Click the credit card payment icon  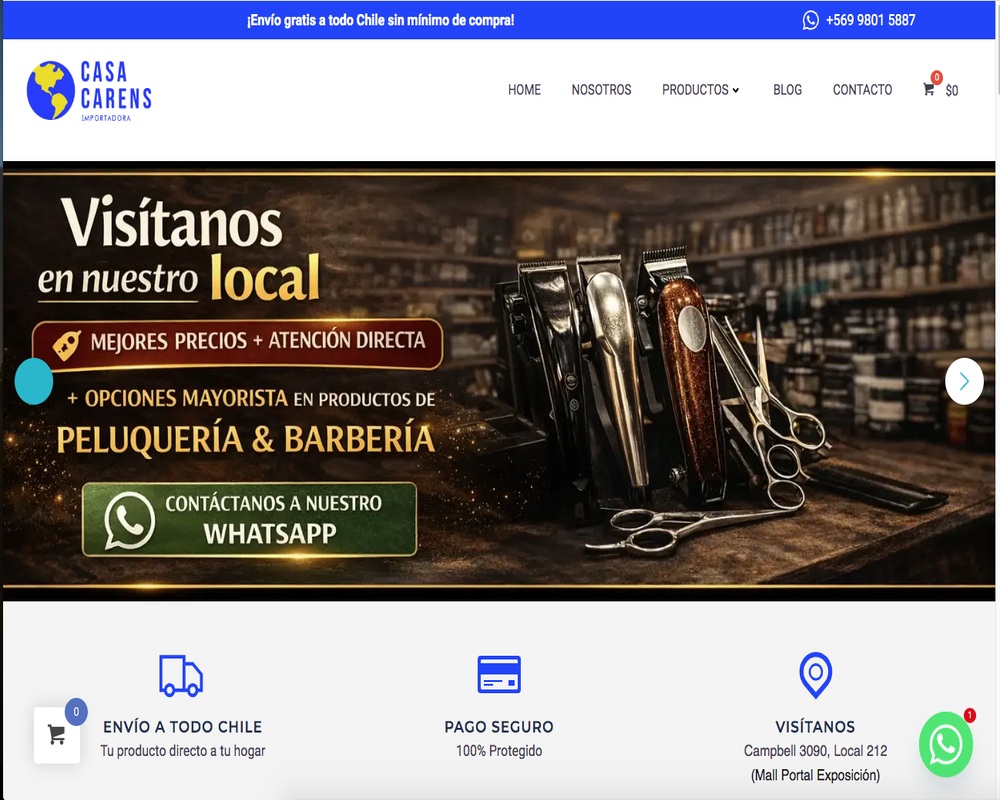tap(499, 674)
